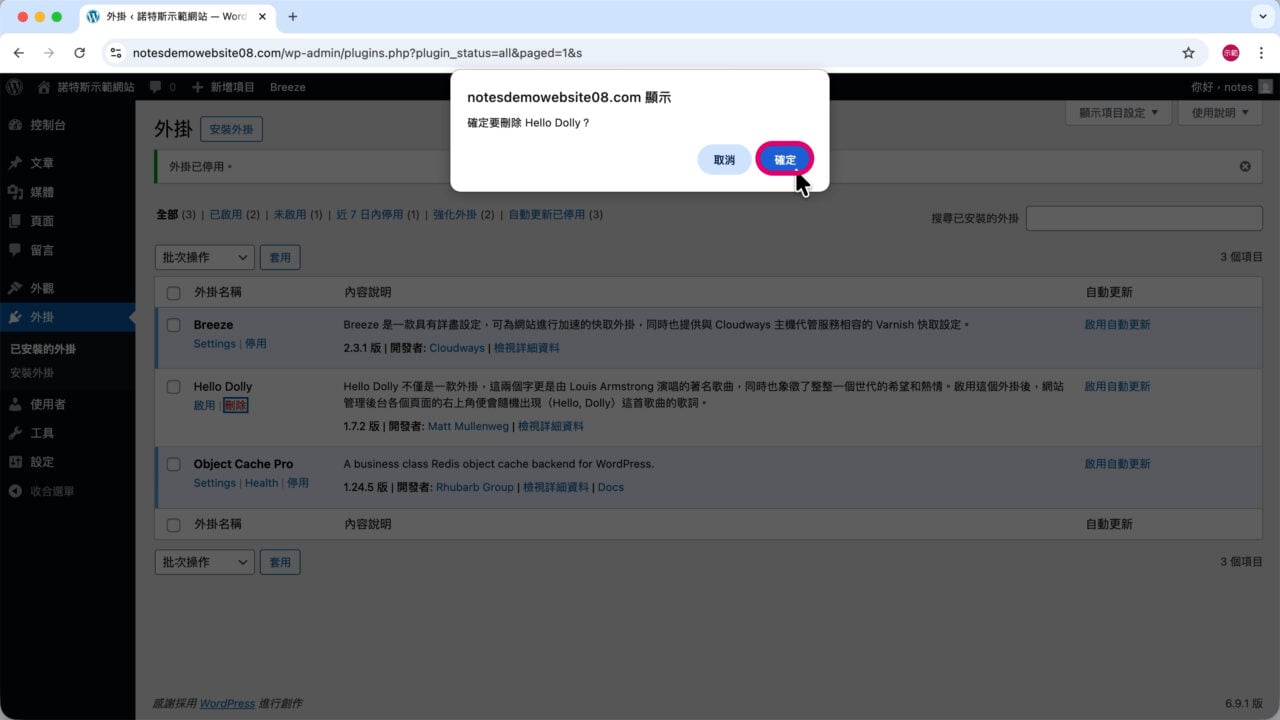Select the Hello Dolly plugin checkbox
Screen dimensions: 1280x720
click(x=174, y=387)
